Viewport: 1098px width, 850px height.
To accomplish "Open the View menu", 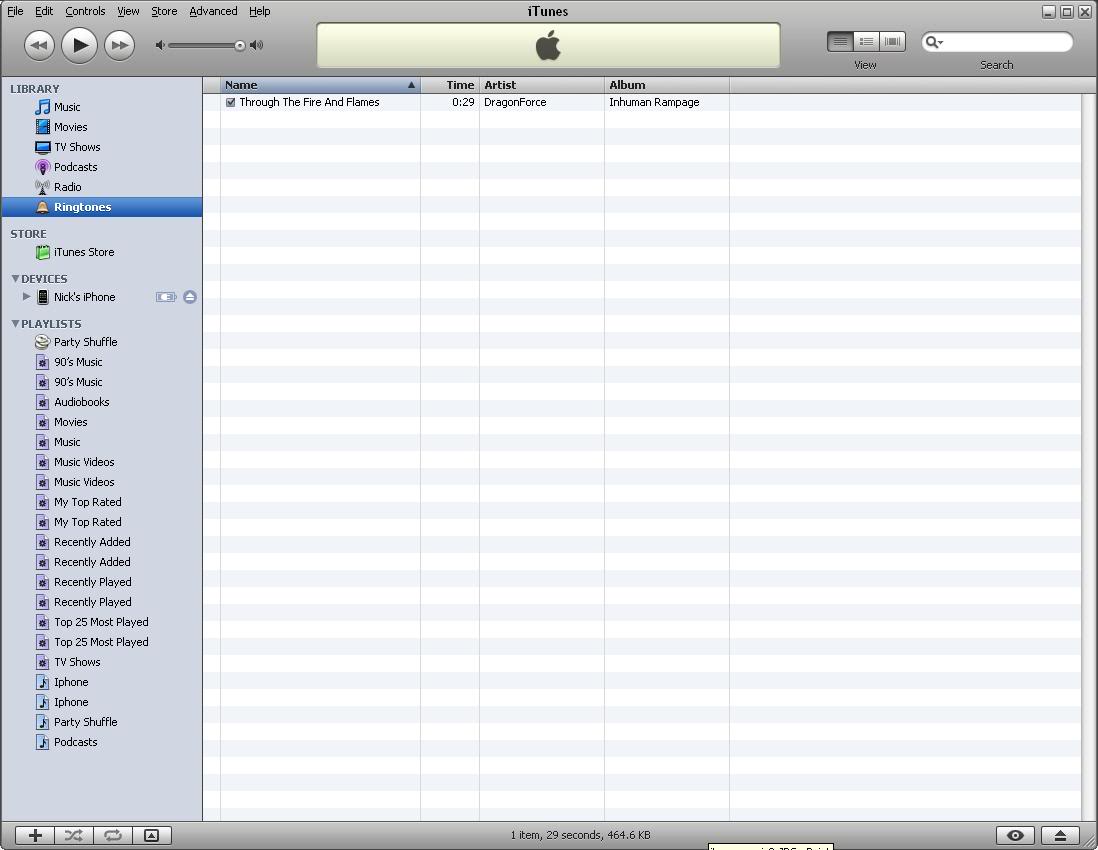I will pyautogui.click(x=128, y=11).
